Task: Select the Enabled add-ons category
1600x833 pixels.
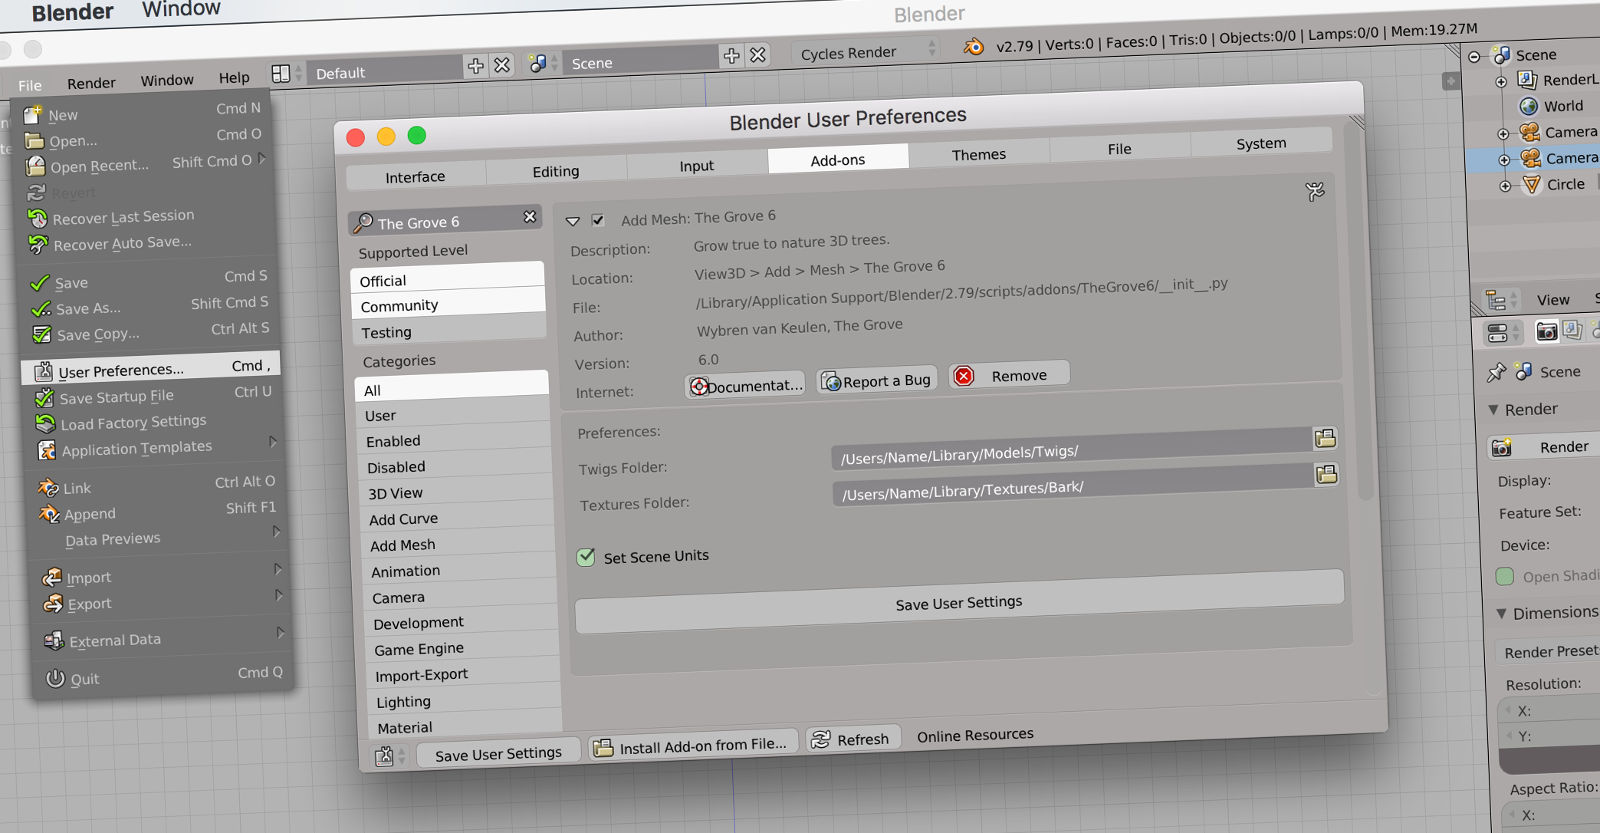Action: coord(453,438)
